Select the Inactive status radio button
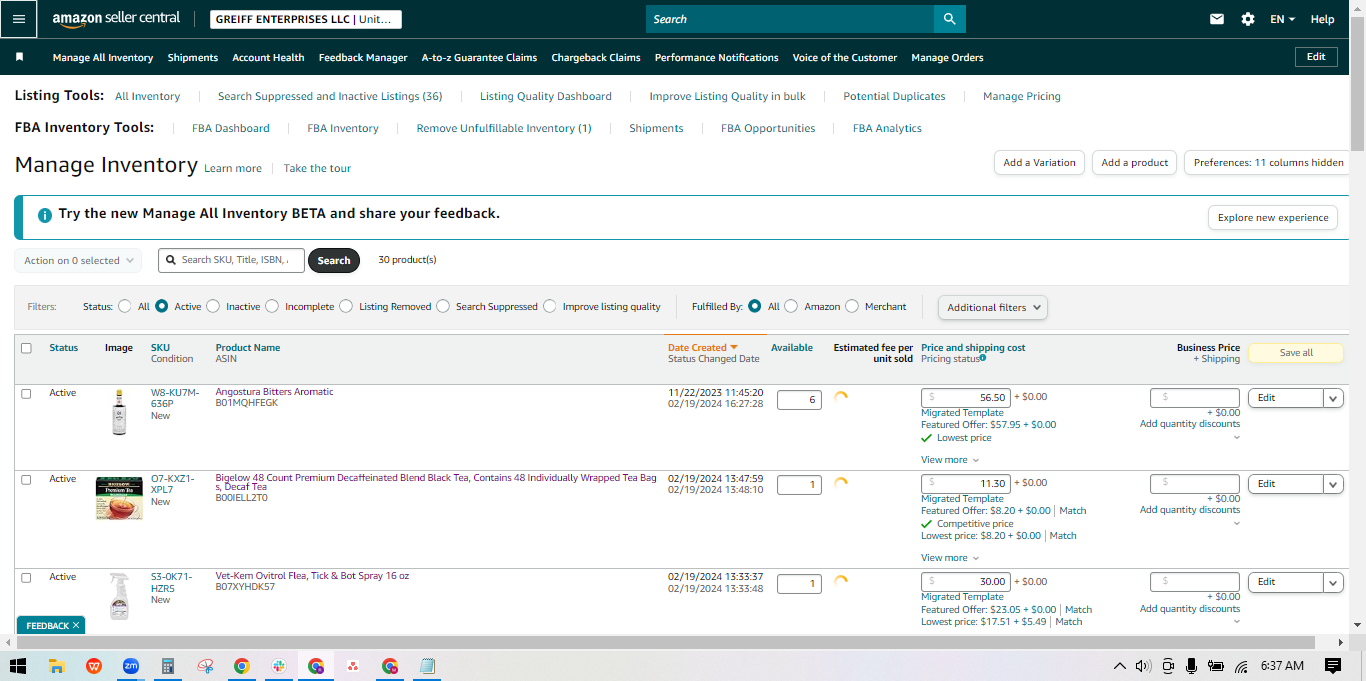The height and width of the screenshot is (681, 1366). tap(213, 307)
